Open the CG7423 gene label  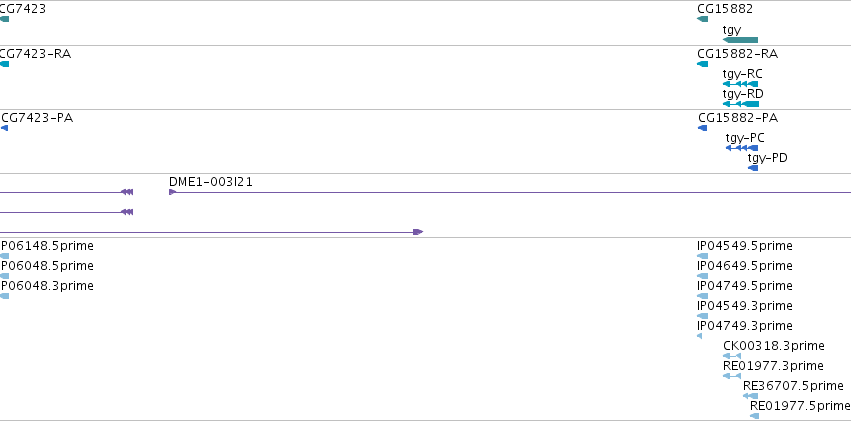pyautogui.click(x=23, y=9)
